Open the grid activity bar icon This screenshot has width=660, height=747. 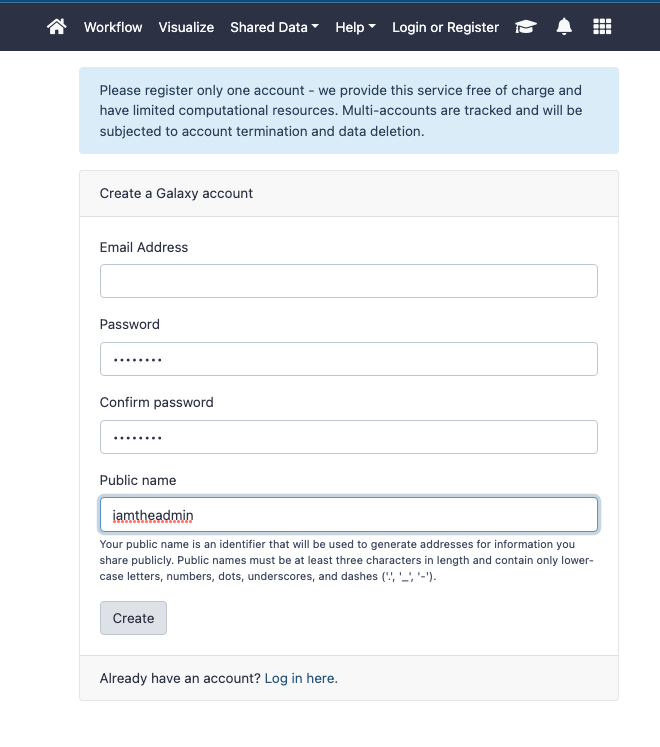click(602, 27)
